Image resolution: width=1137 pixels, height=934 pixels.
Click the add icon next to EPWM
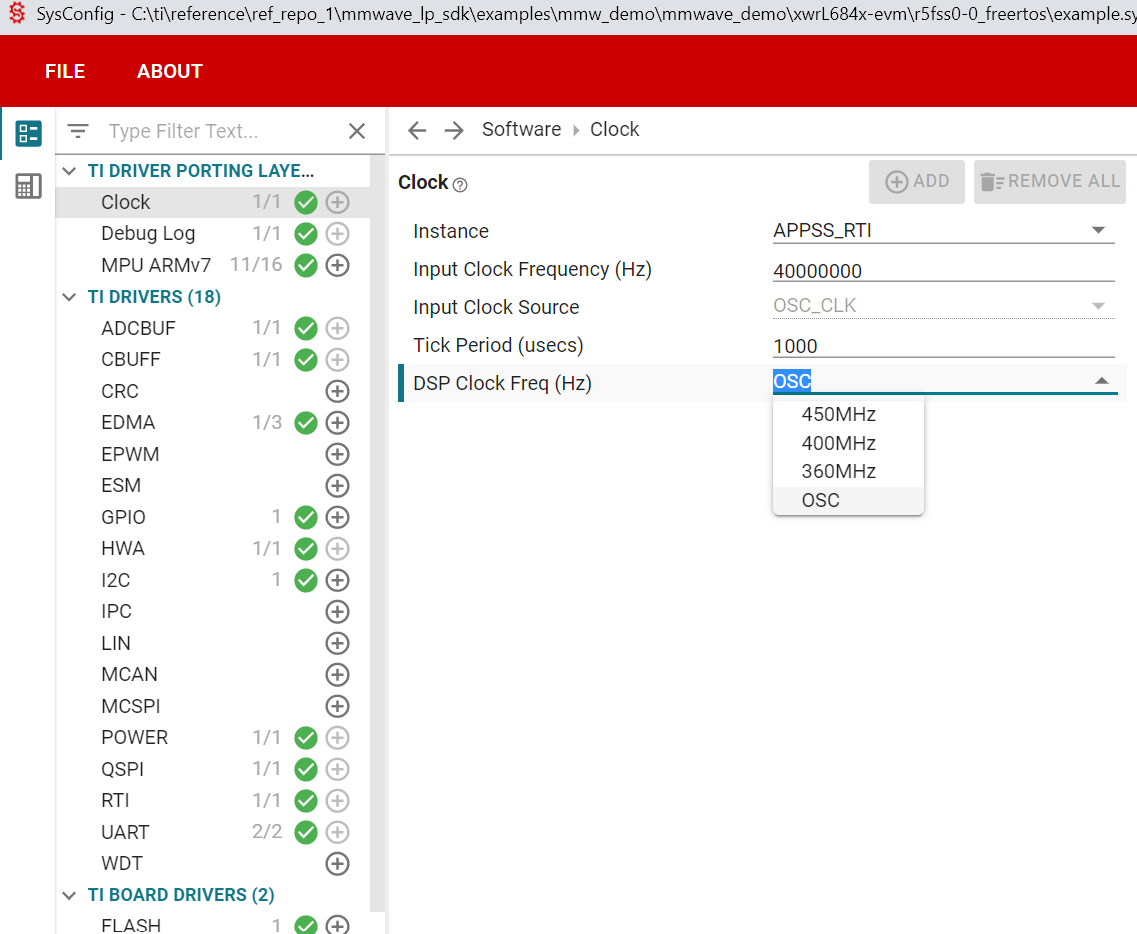tap(338, 454)
